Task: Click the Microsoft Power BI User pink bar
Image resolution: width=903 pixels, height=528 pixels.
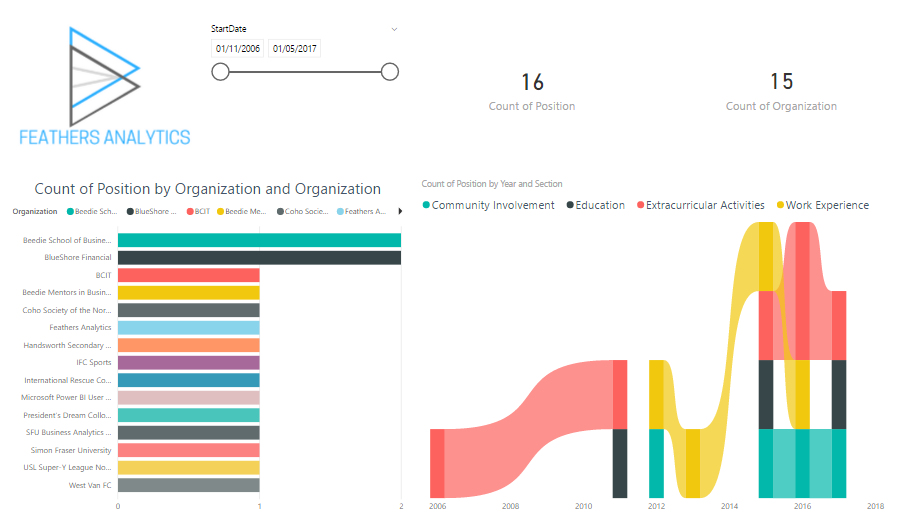Action: point(188,397)
